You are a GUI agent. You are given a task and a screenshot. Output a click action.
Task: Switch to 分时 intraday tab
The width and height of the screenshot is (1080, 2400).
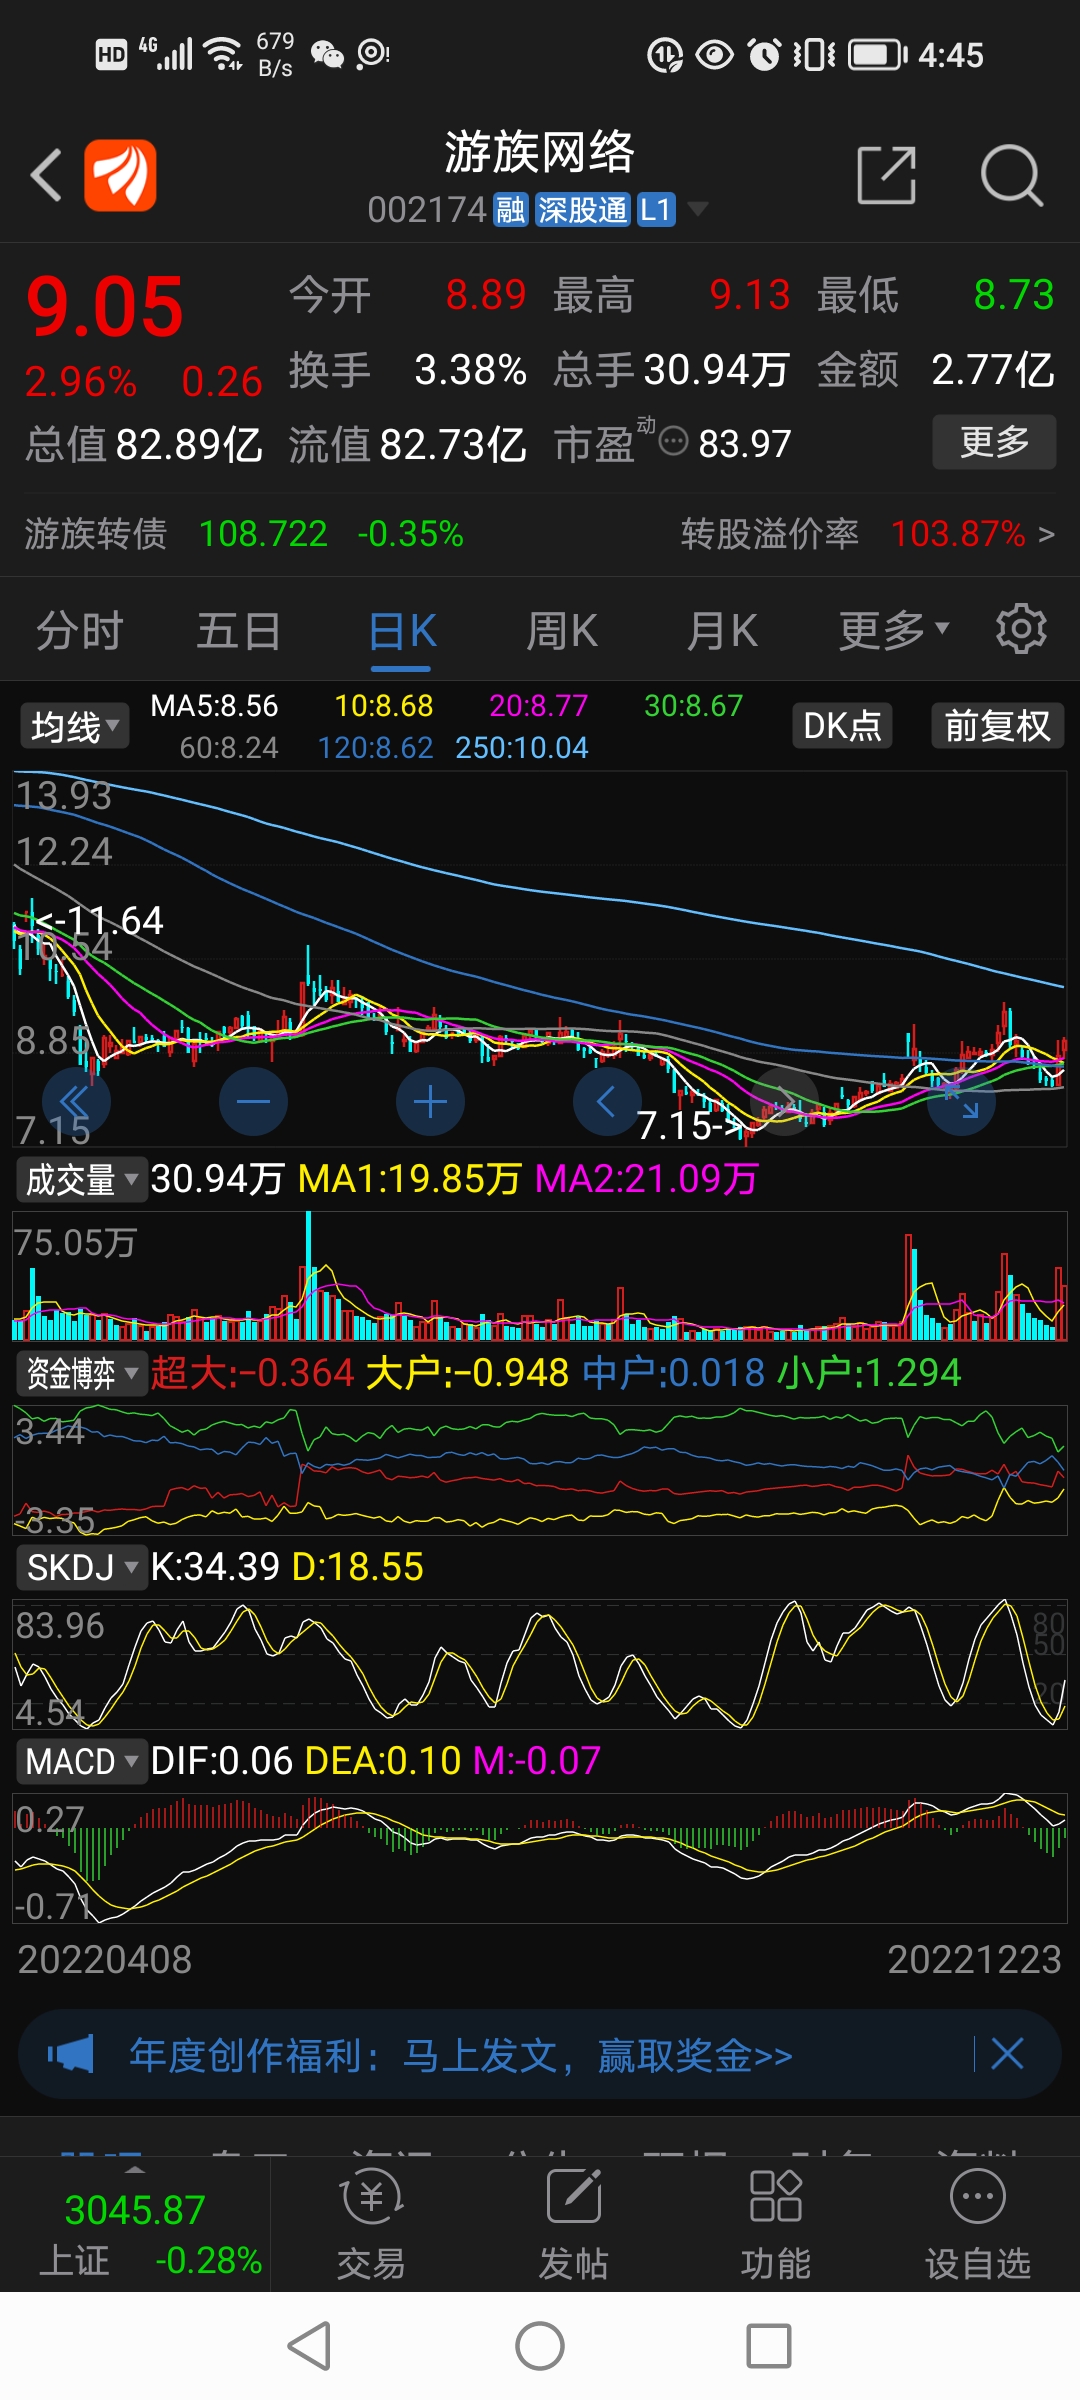(x=80, y=631)
